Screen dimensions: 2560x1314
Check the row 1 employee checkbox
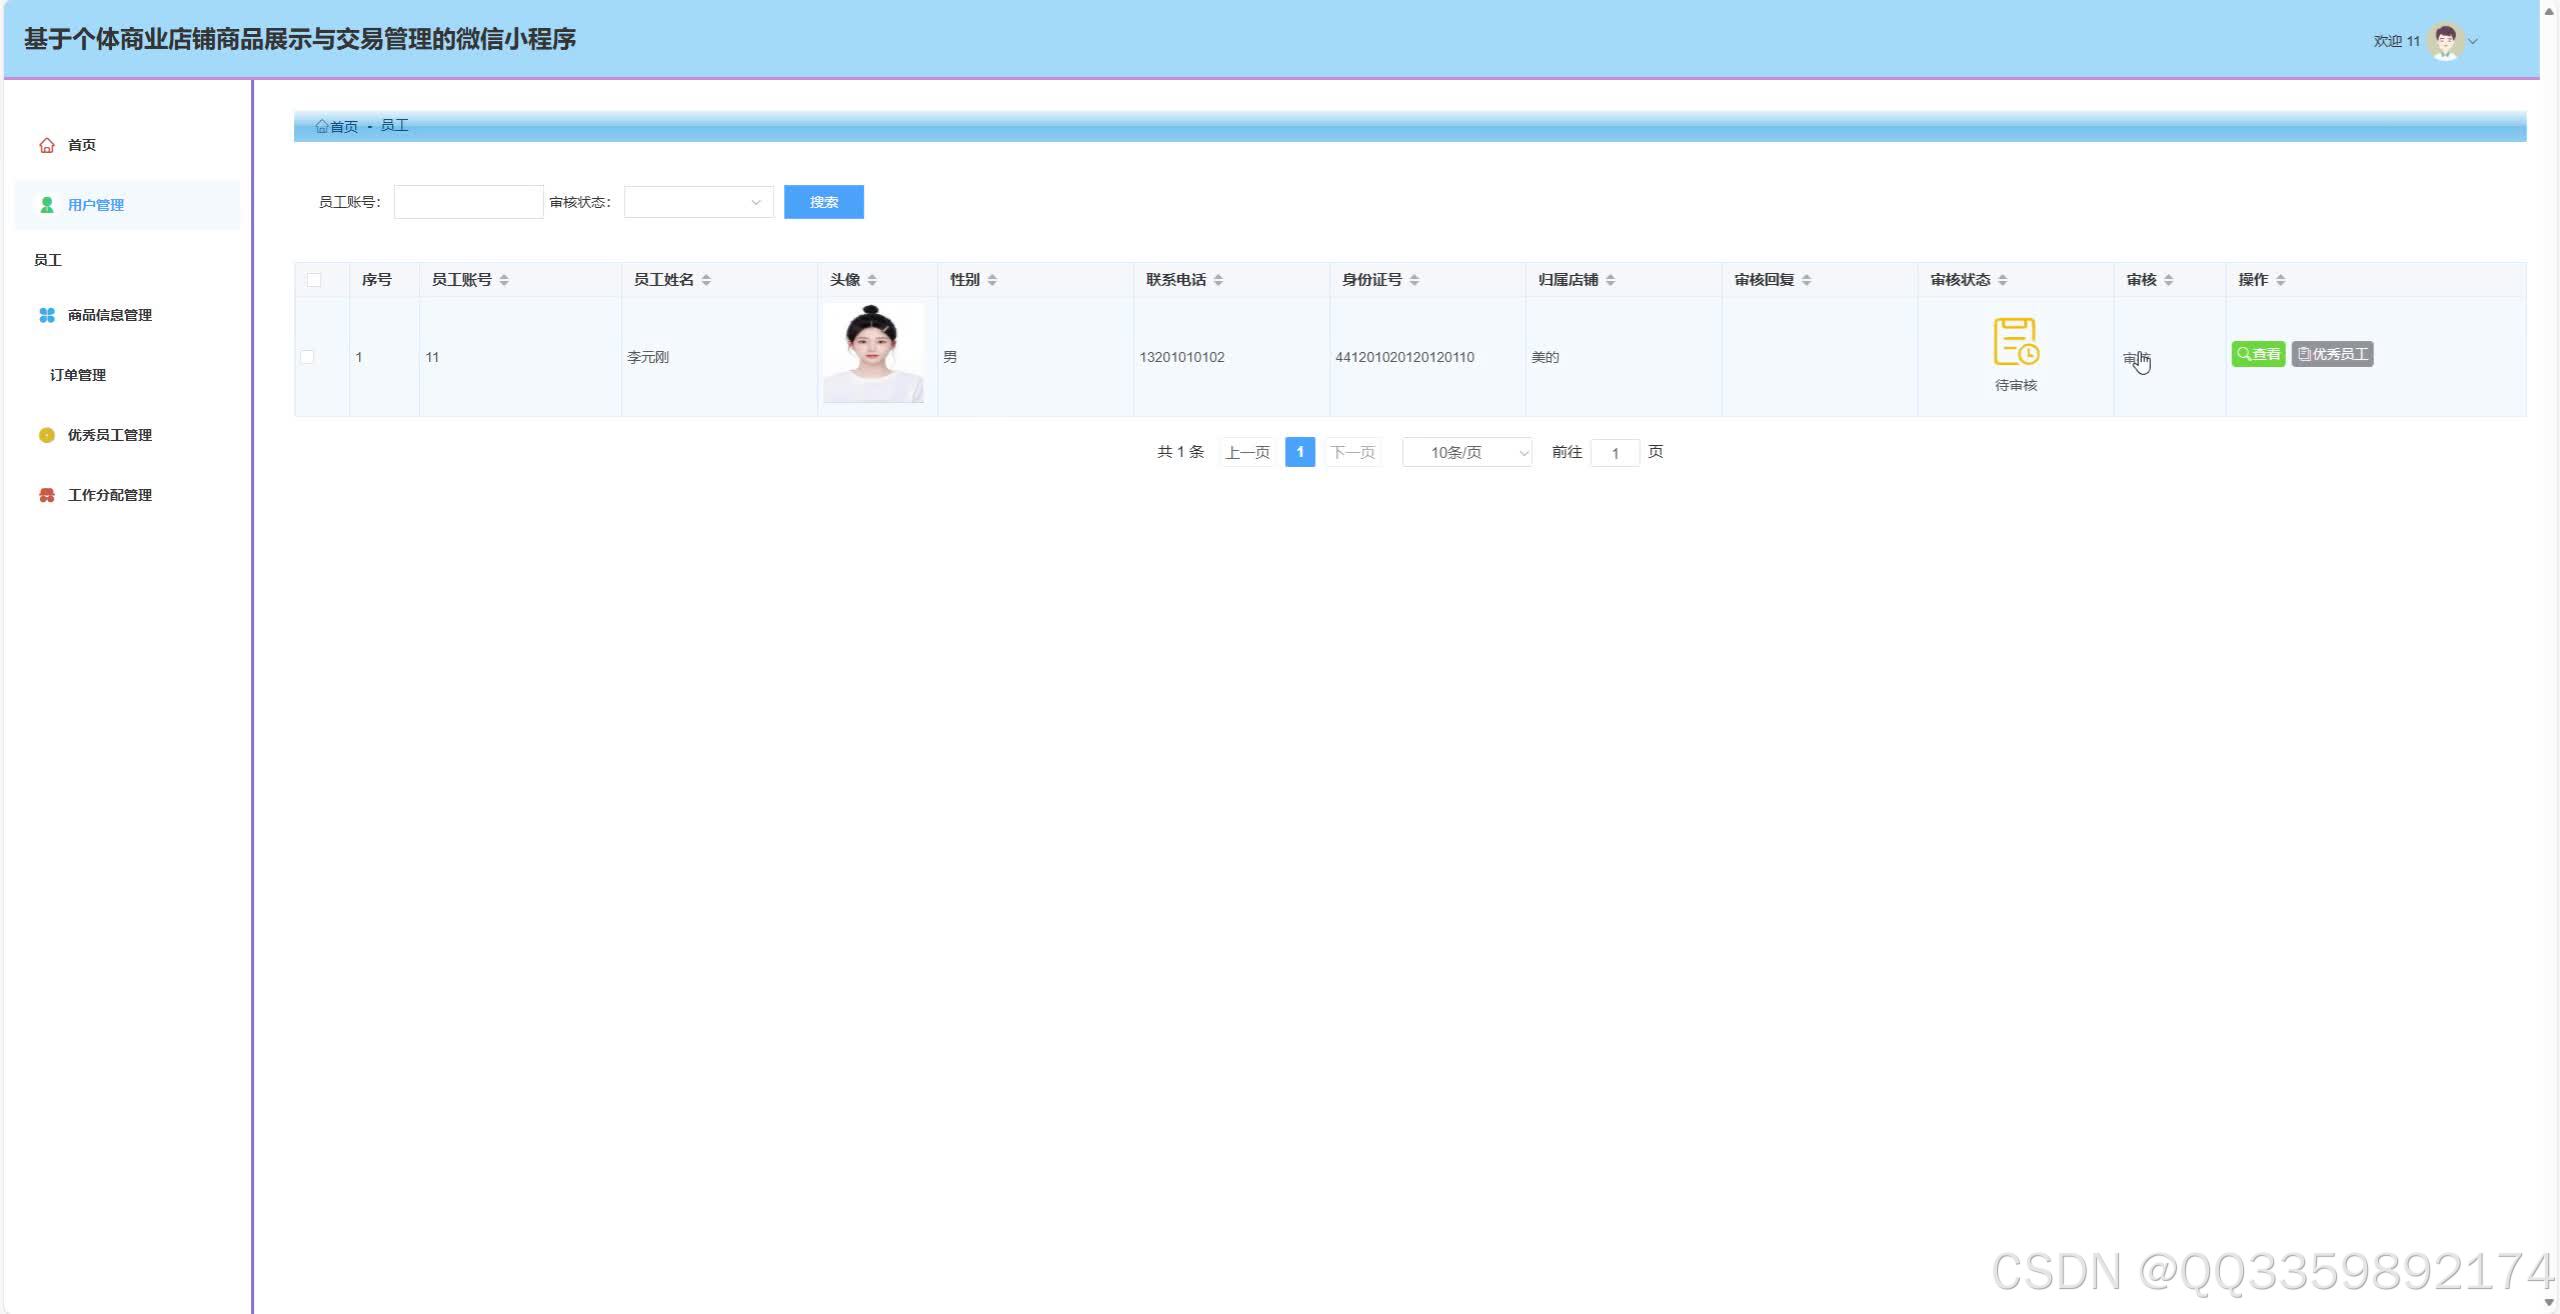[307, 357]
